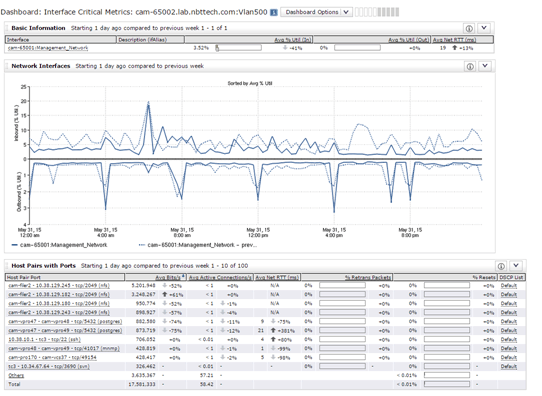Open info for Basic Information panel
This screenshot has height=396, width=542.
(x=469, y=28)
